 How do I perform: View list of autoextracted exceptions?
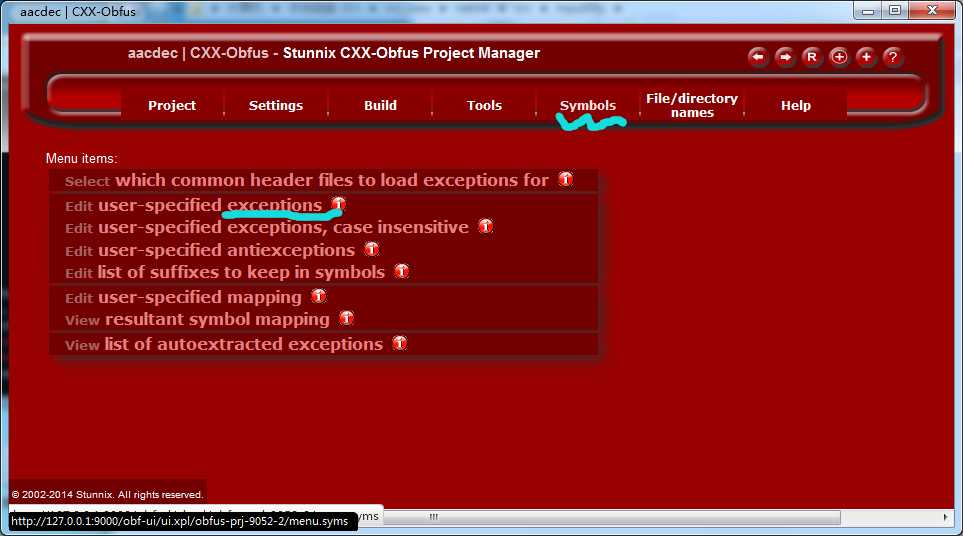(224, 344)
